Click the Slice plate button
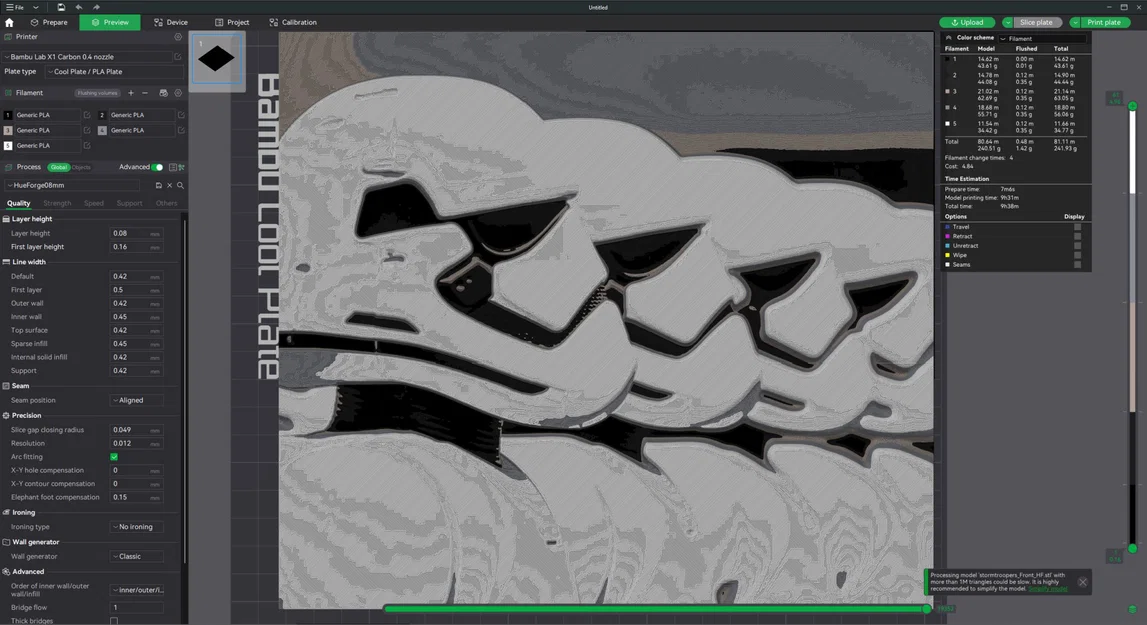 click(1036, 23)
